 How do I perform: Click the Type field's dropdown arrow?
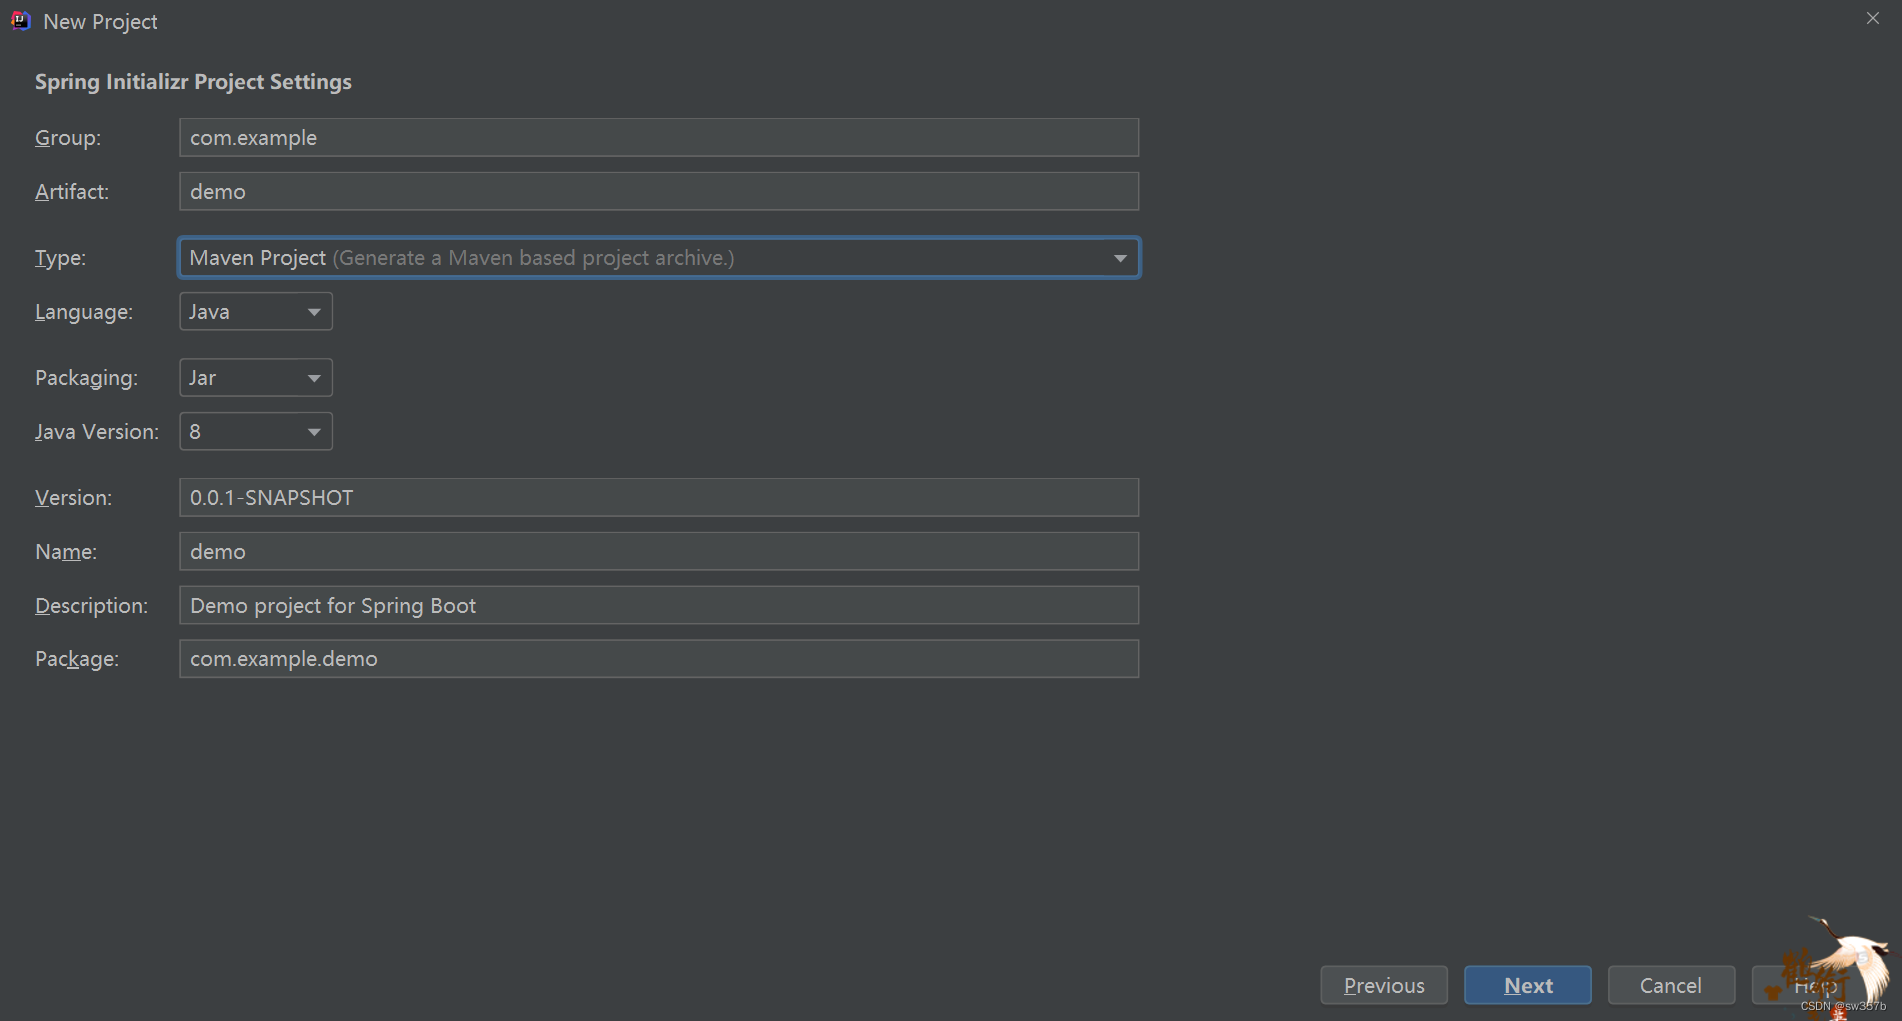1119,257
